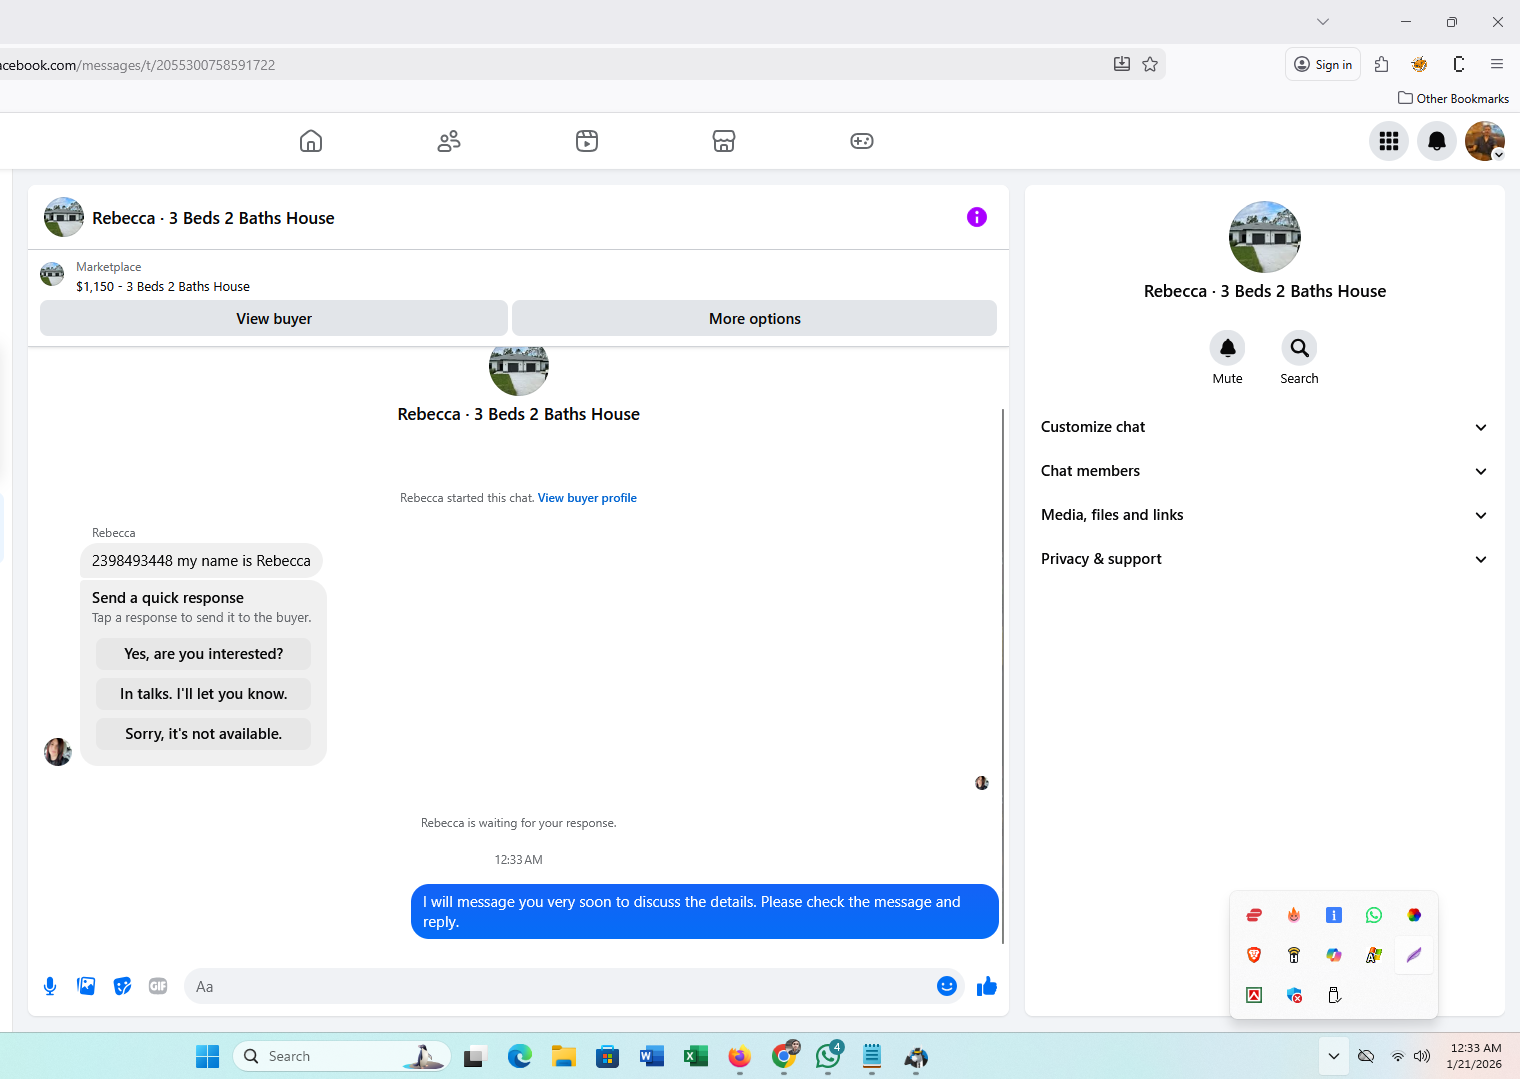The width and height of the screenshot is (1520, 1079).
Task: Send a thumbs-up like
Action: pyautogui.click(x=987, y=987)
